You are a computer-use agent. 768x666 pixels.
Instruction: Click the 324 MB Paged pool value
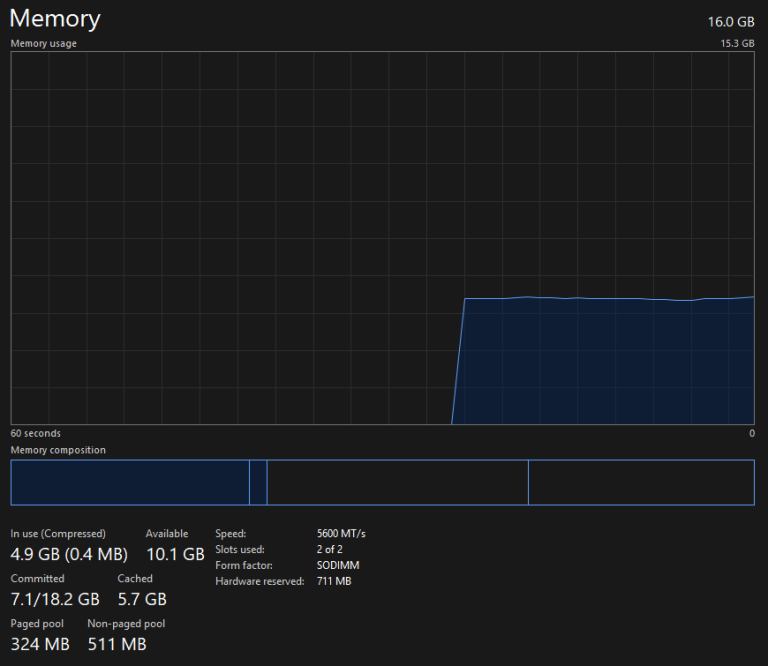tap(40, 644)
